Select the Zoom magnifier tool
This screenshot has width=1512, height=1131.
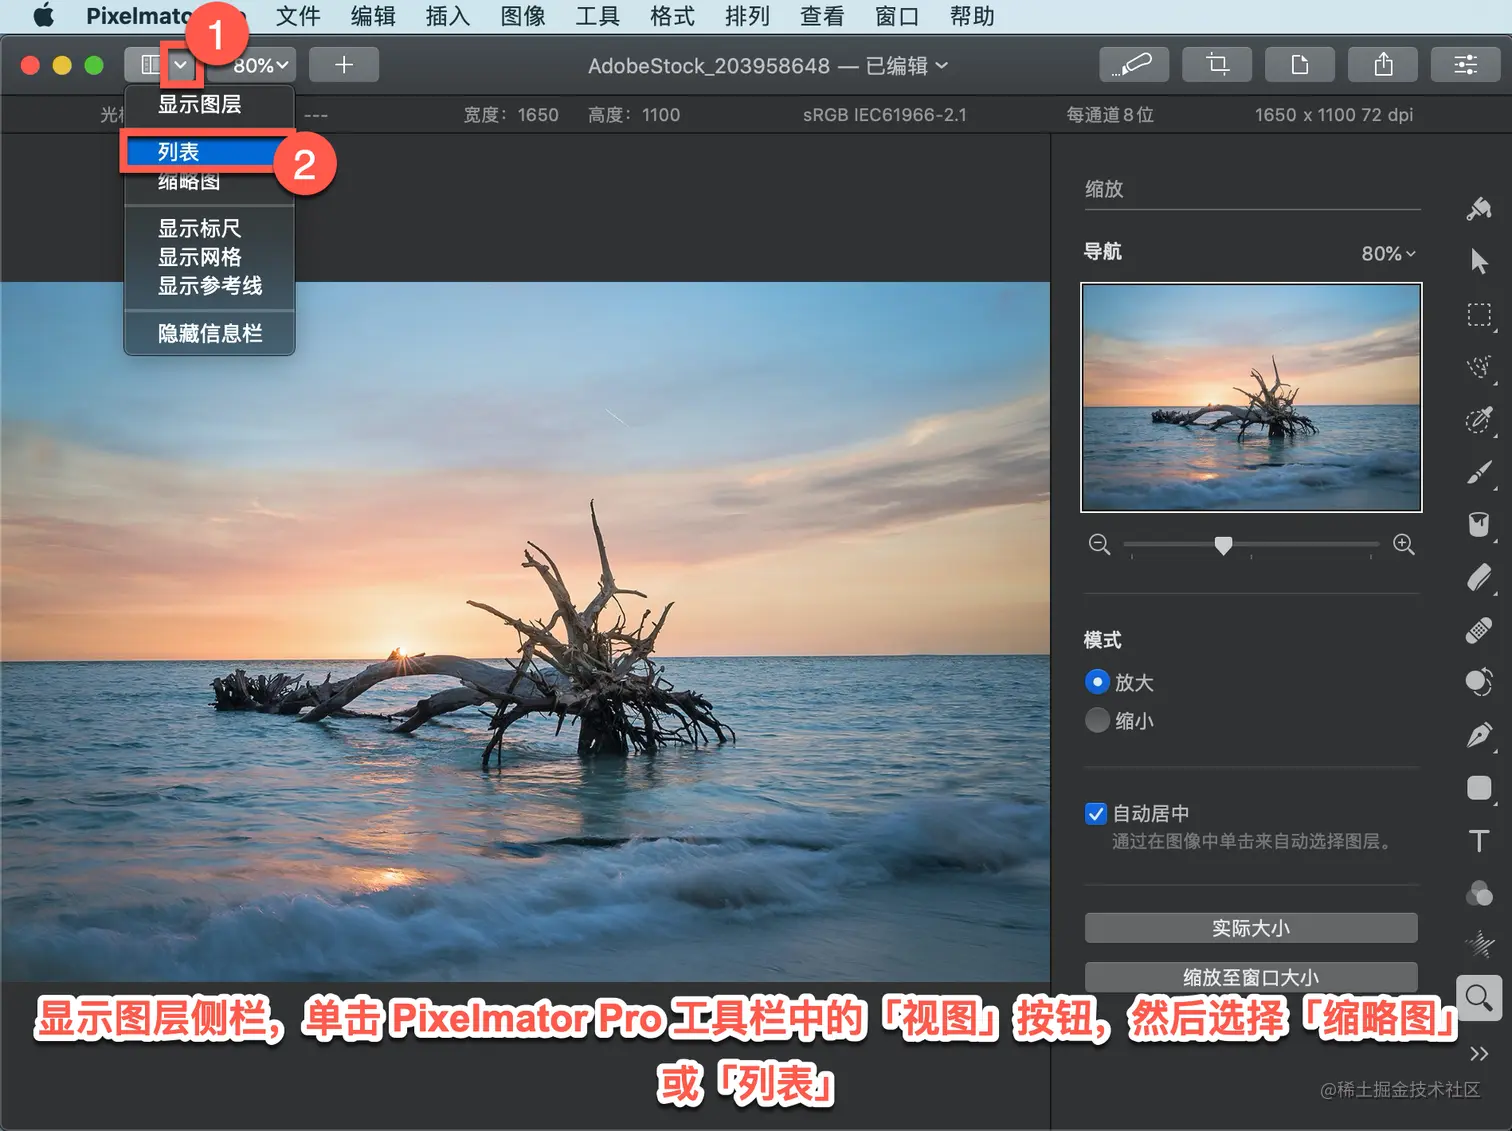click(1479, 997)
